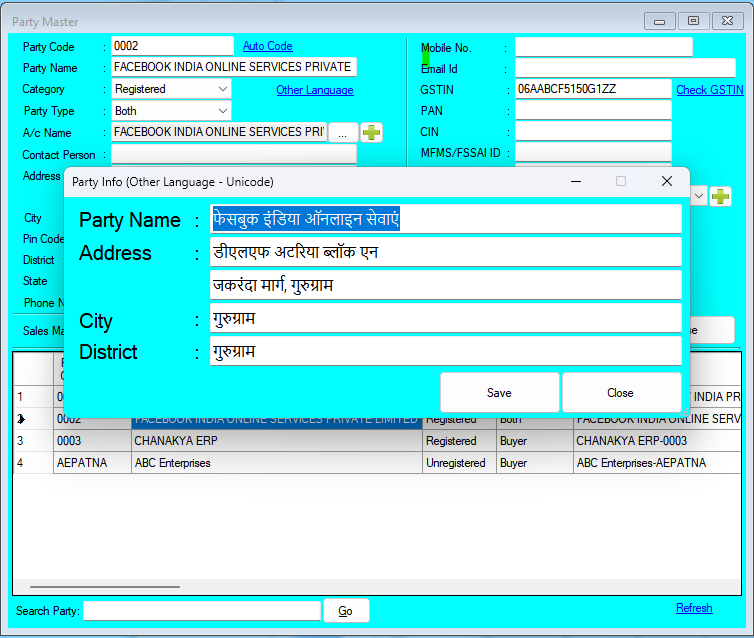
Task: Select row header number 3
Action: (33, 441)
